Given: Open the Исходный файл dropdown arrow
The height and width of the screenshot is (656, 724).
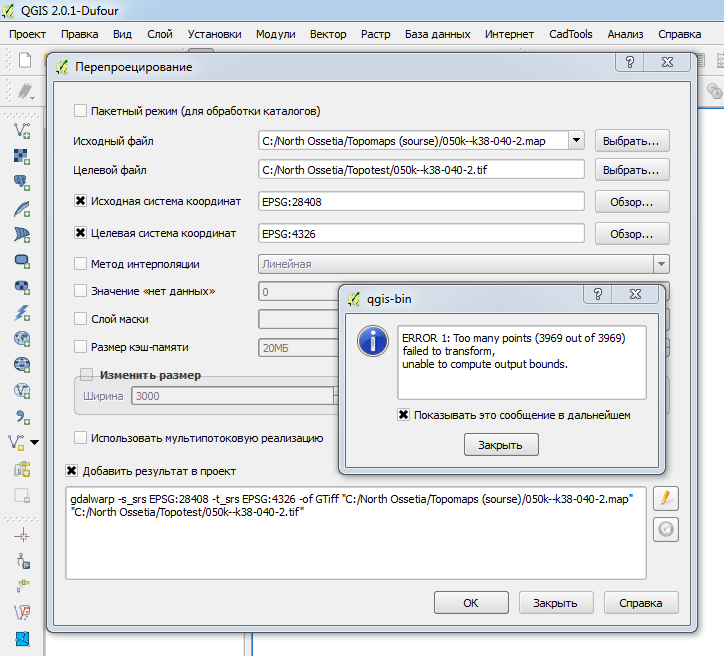Looking at the screenshot, I should coord(576,140).
